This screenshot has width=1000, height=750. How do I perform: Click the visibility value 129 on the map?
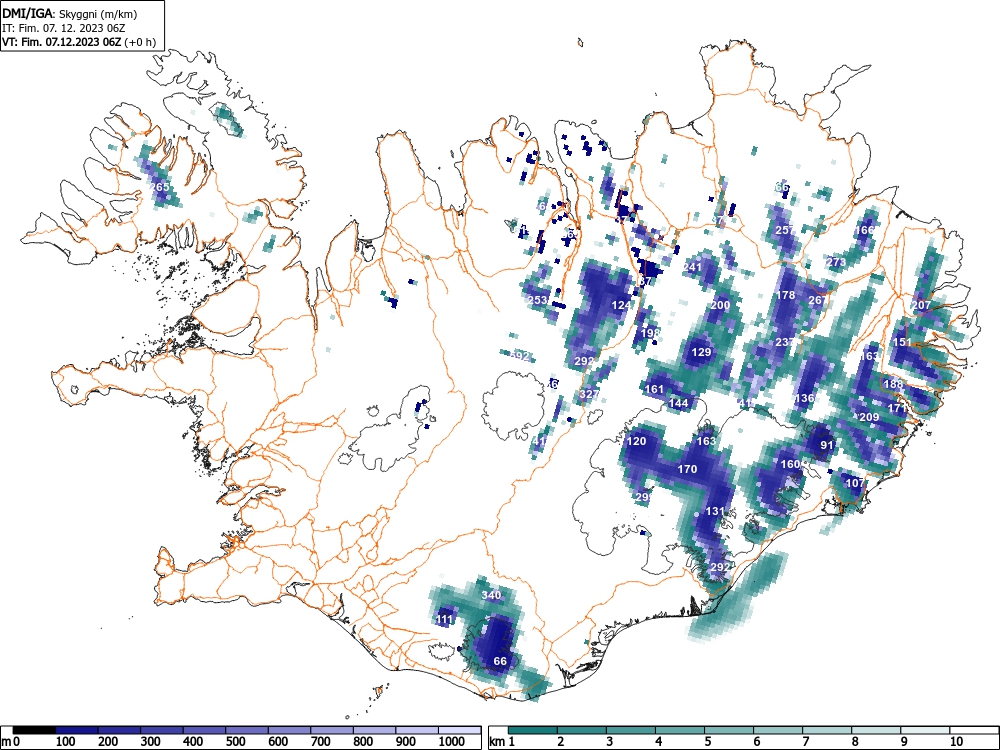(702, 352)
